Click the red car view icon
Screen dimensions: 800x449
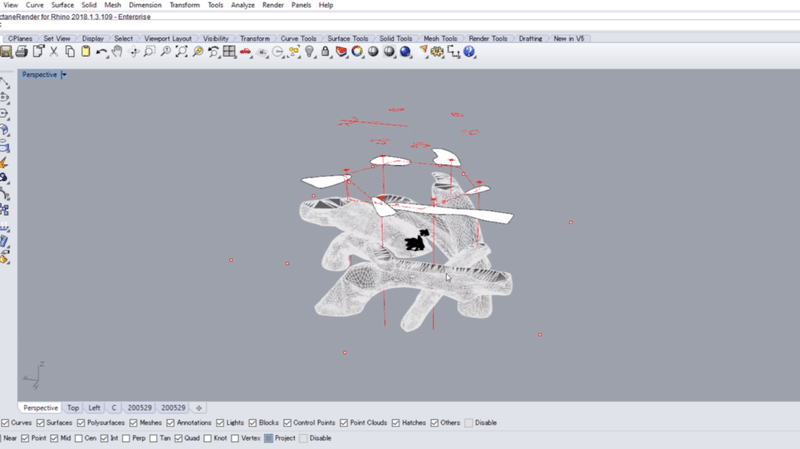click(x=245, y=52)
